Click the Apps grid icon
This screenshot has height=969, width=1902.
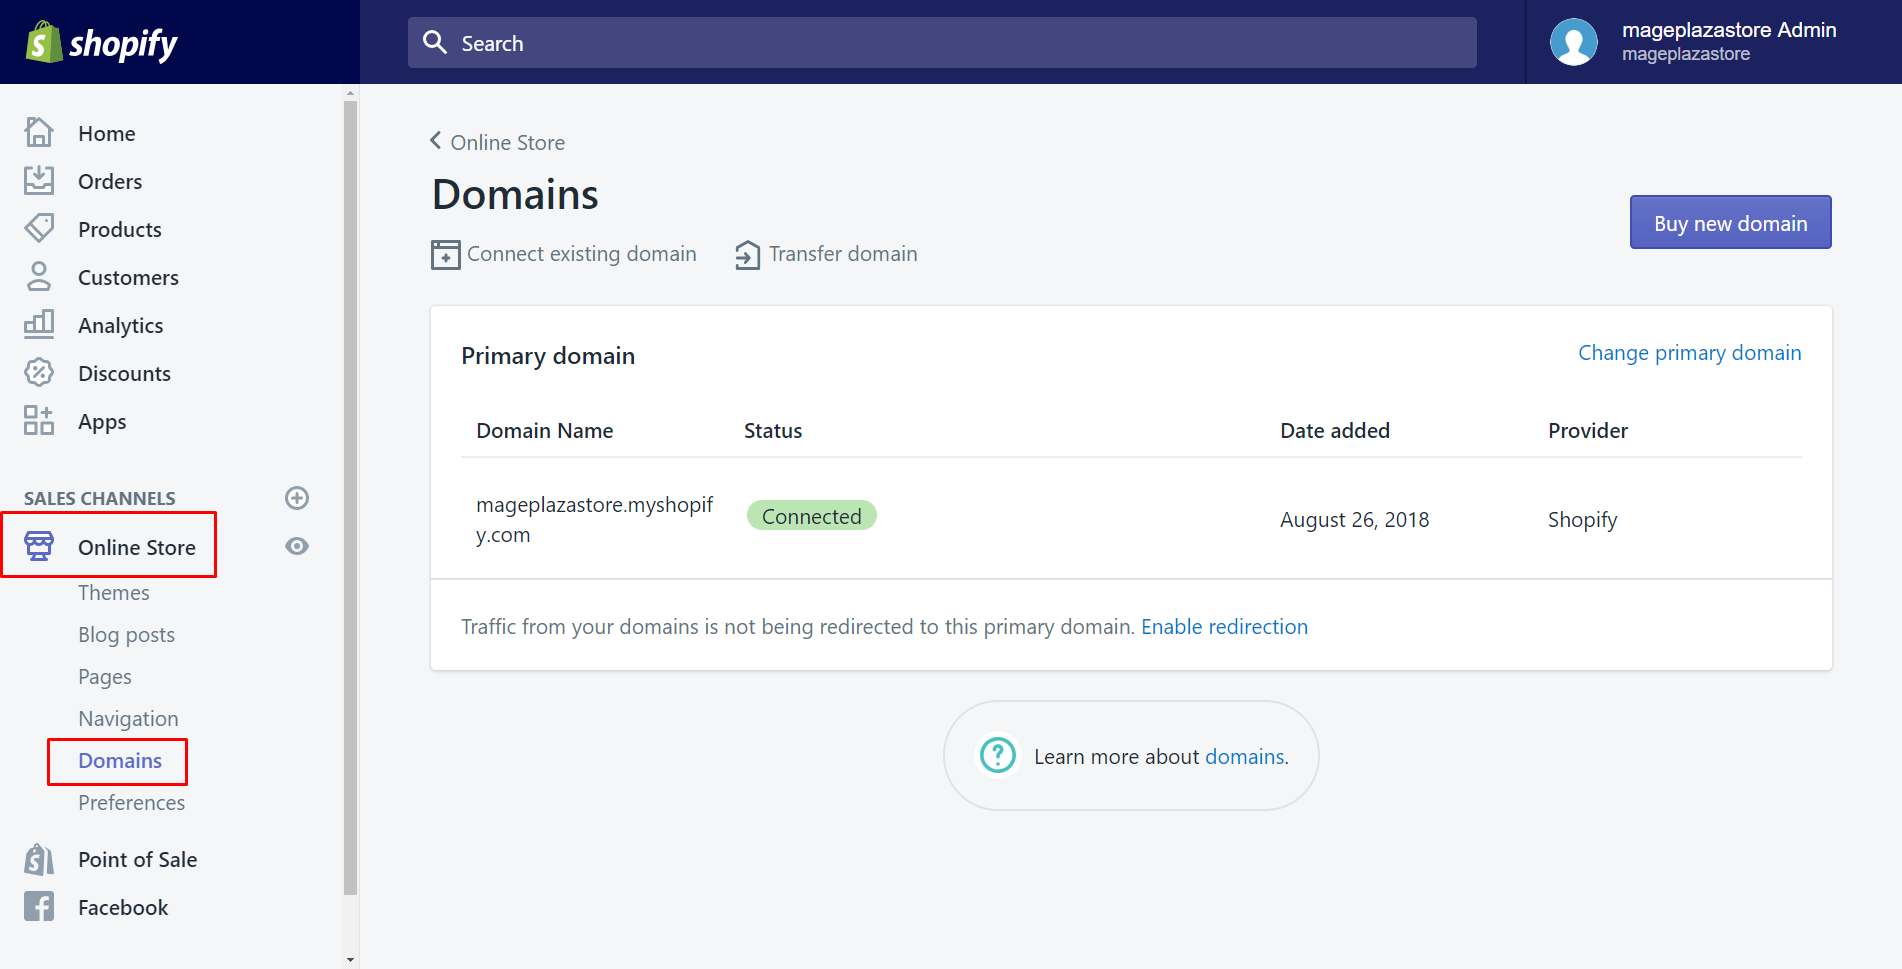click(39, 420)
